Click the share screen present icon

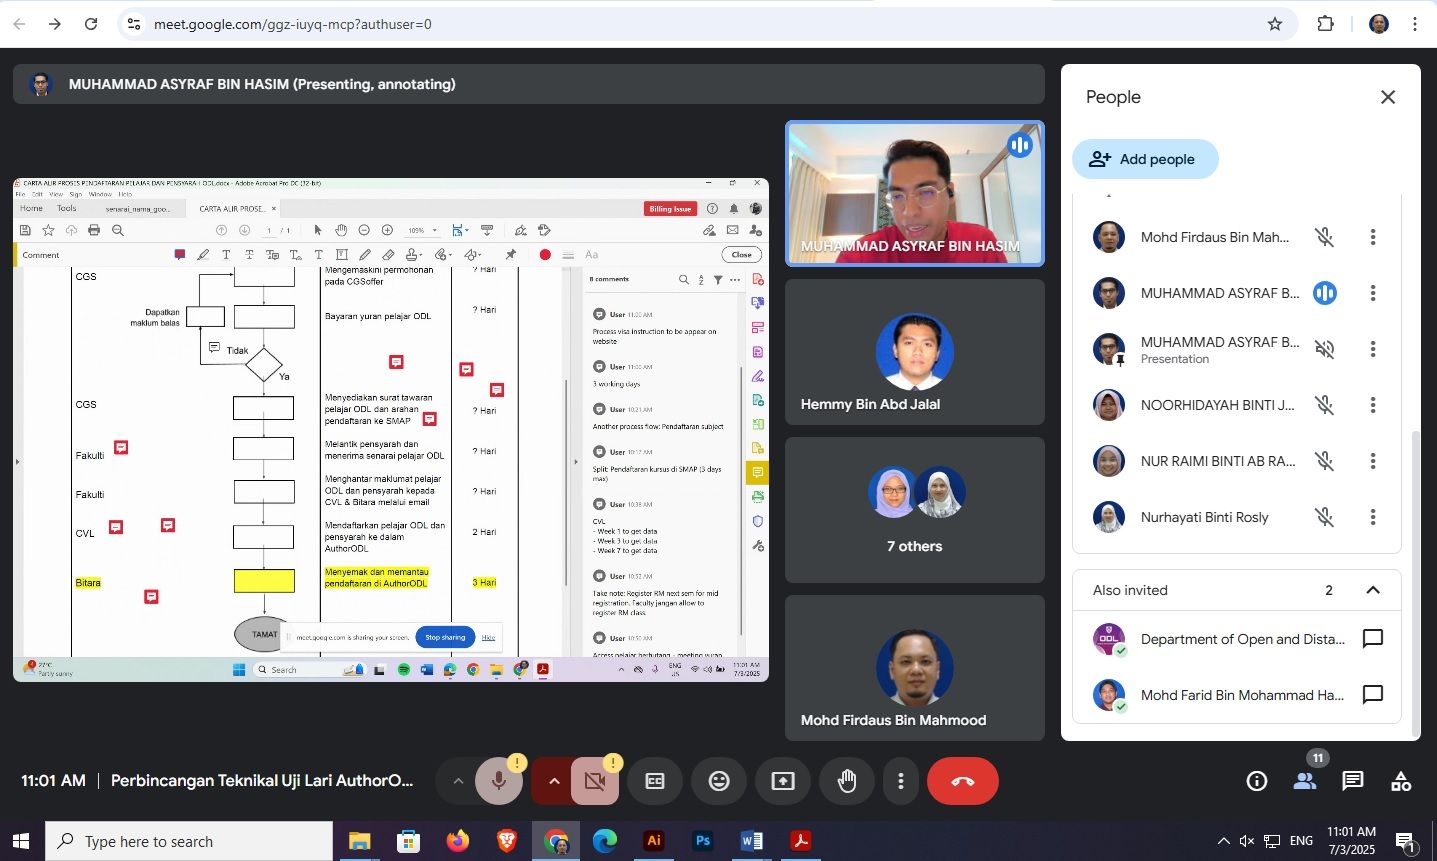pyautogui.click(x=783, y=781)
